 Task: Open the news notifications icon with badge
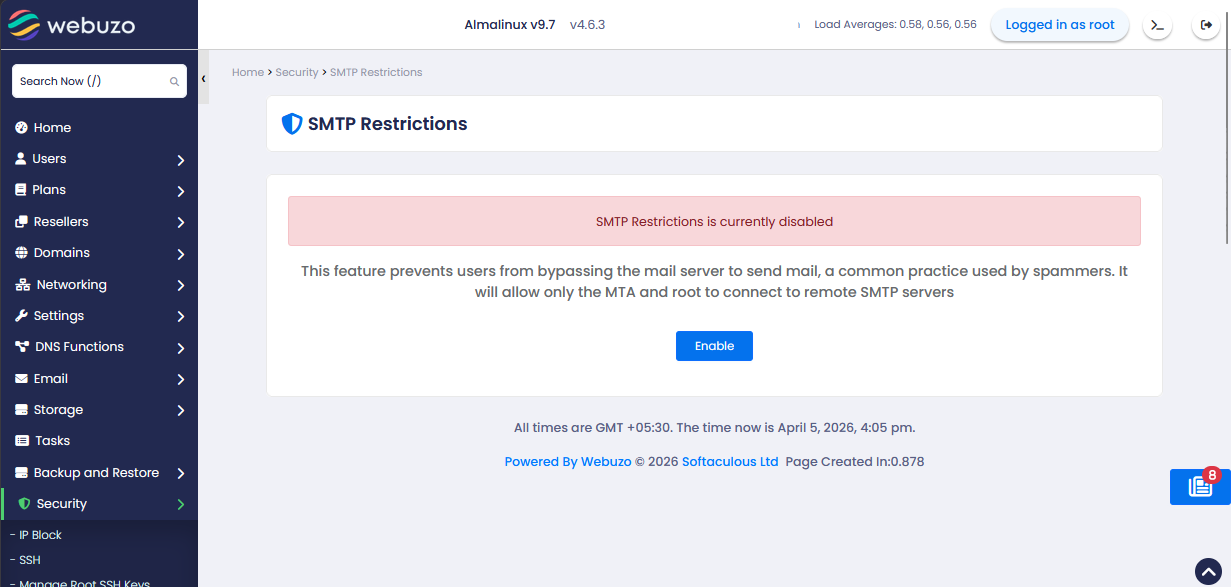pos(1200,487)
